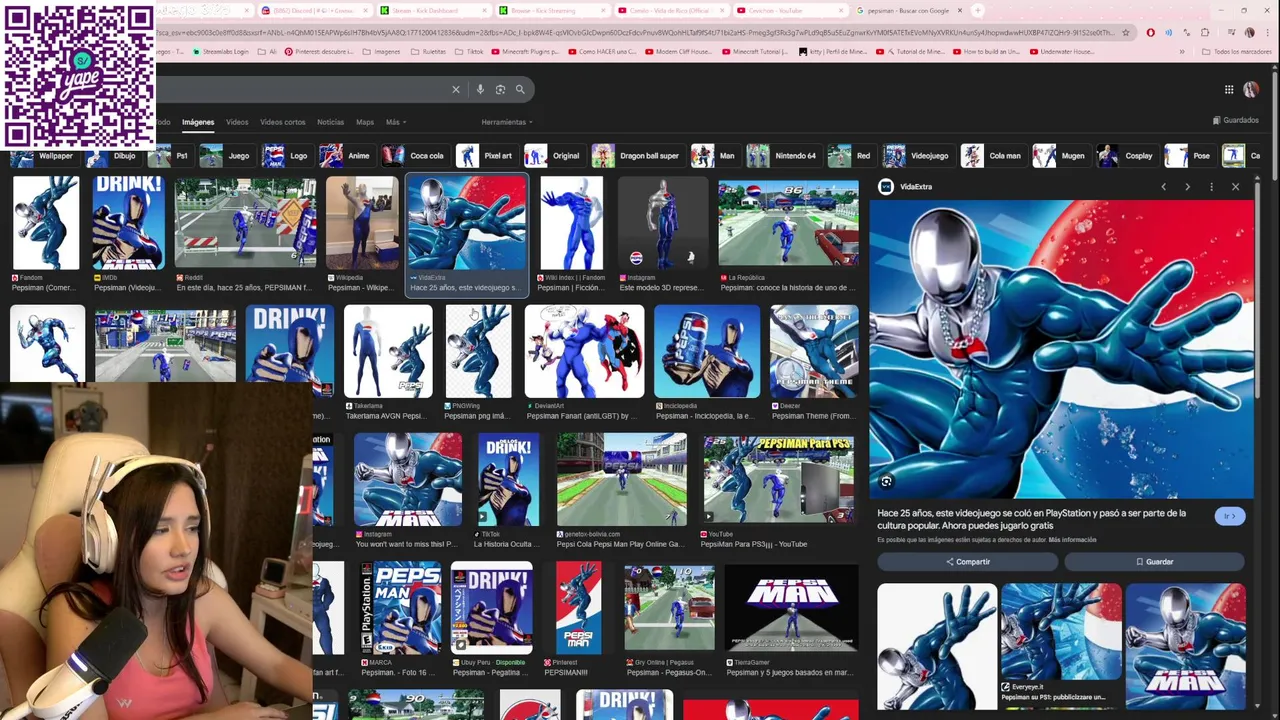Open Reddit Pepsiman gameplay thumbnail

point(245,223)
